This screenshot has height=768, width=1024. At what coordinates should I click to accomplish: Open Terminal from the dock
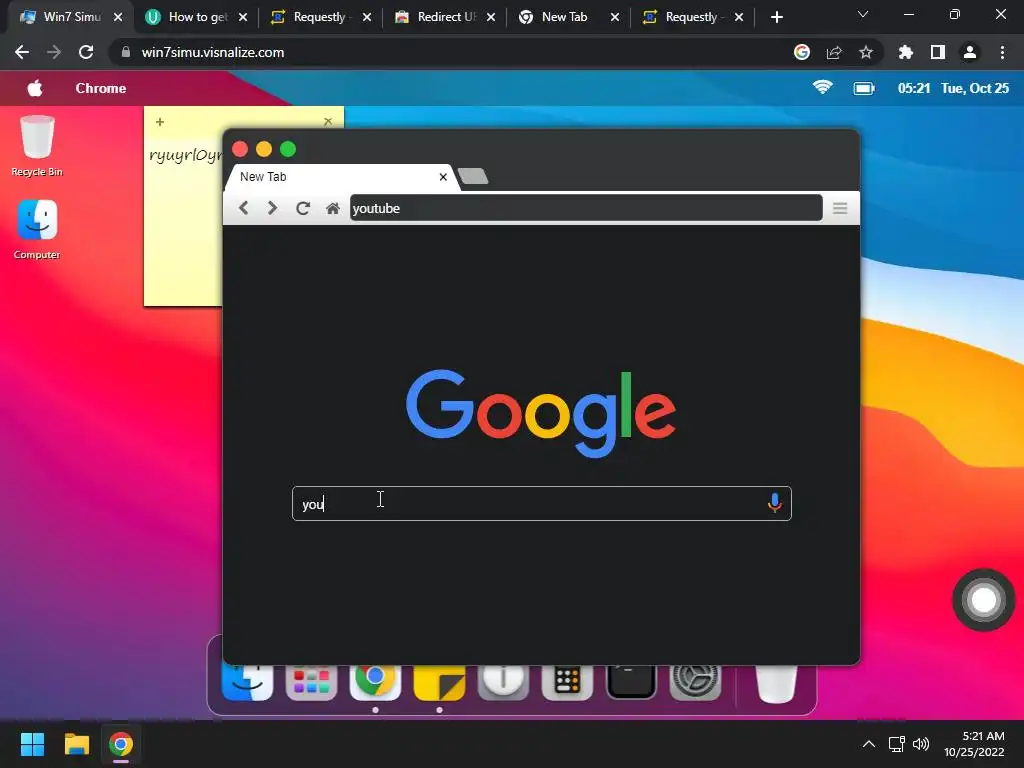(631, 682)
